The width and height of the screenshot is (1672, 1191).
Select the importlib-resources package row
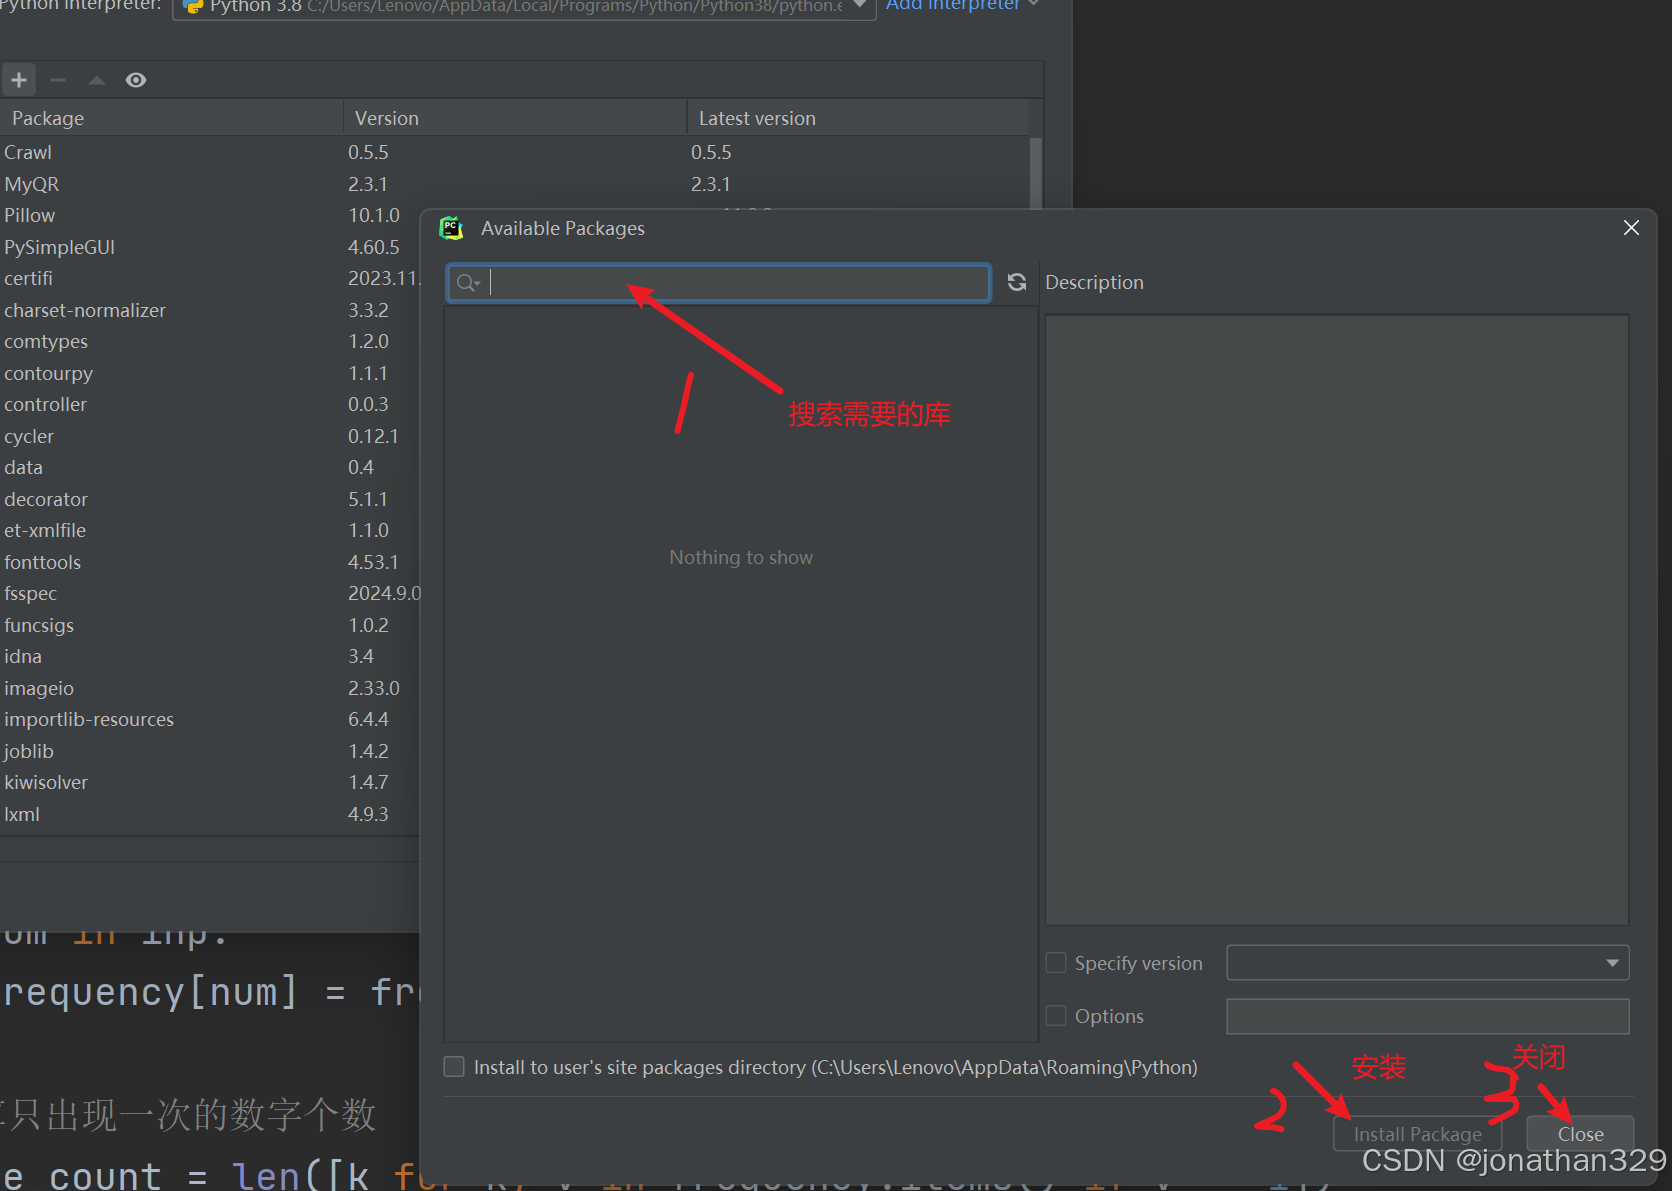(x=210, y=719)
